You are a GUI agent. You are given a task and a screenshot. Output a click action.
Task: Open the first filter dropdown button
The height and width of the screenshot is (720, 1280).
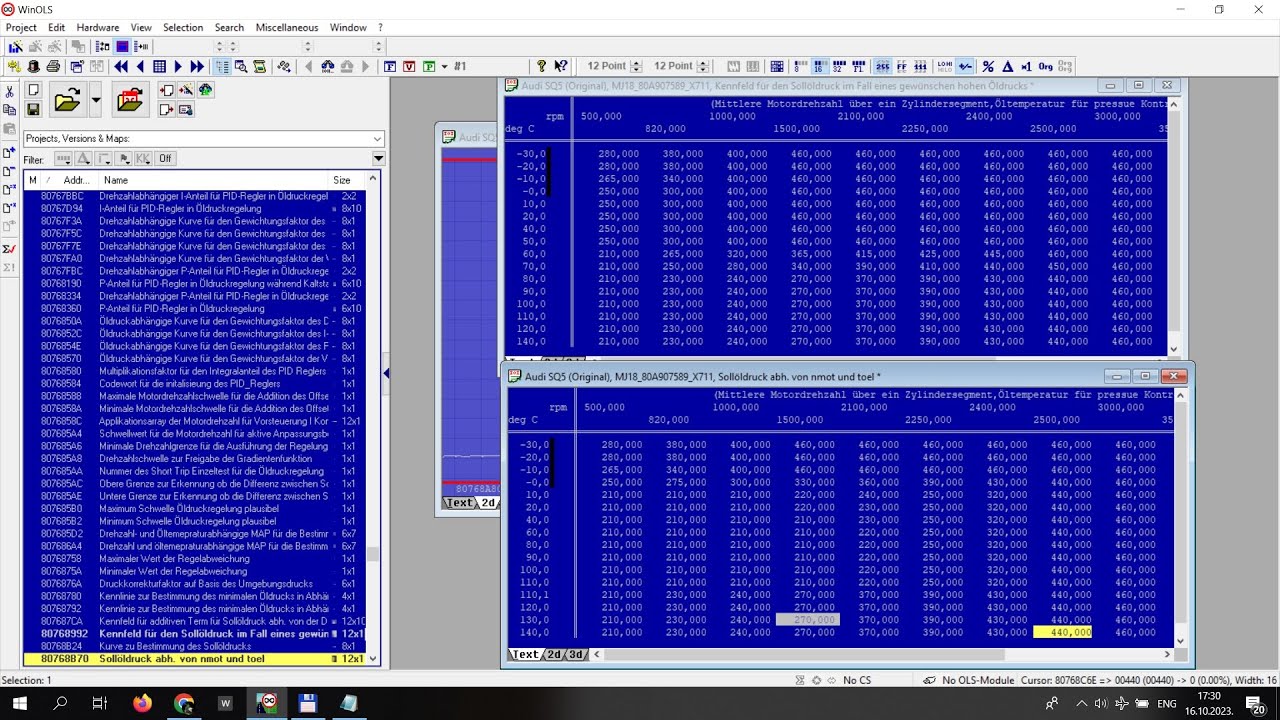[63, 158]
